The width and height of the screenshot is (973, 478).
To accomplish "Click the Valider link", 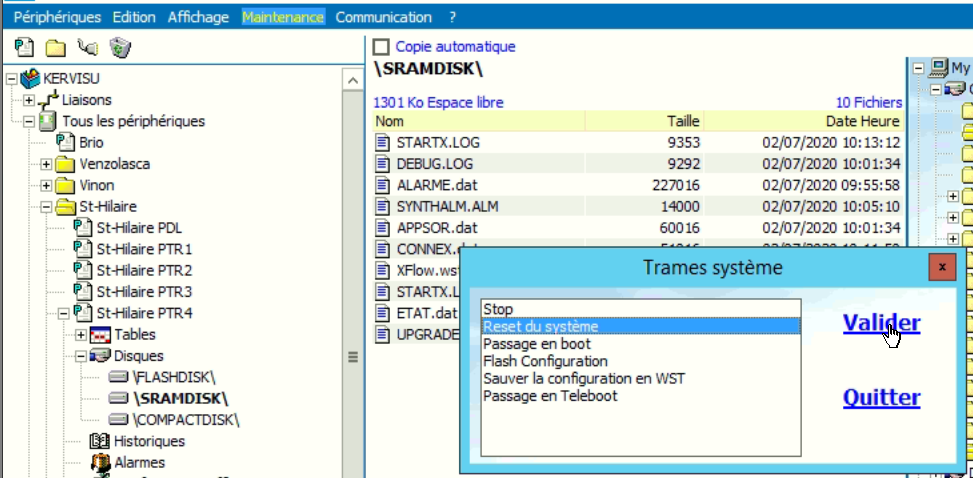I will pos(881,323).
